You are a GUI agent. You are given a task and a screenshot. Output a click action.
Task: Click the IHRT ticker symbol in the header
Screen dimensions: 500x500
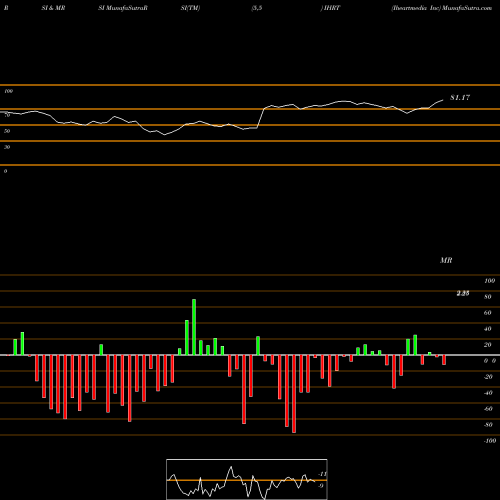tap(331, 8)
